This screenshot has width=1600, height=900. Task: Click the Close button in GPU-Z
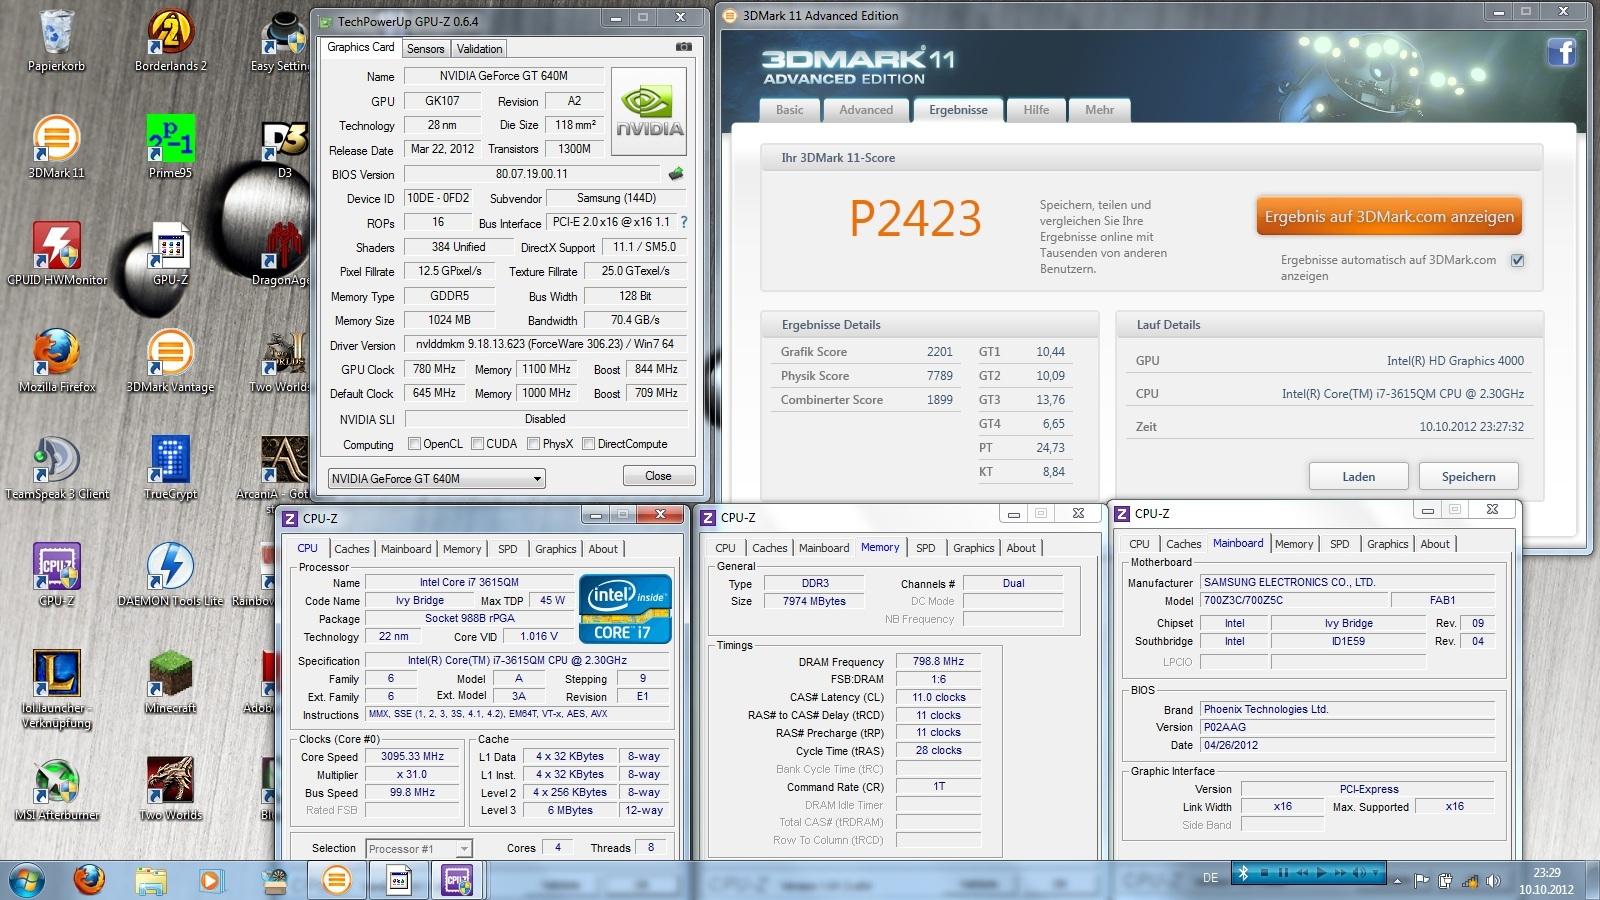tap(658, 476)
